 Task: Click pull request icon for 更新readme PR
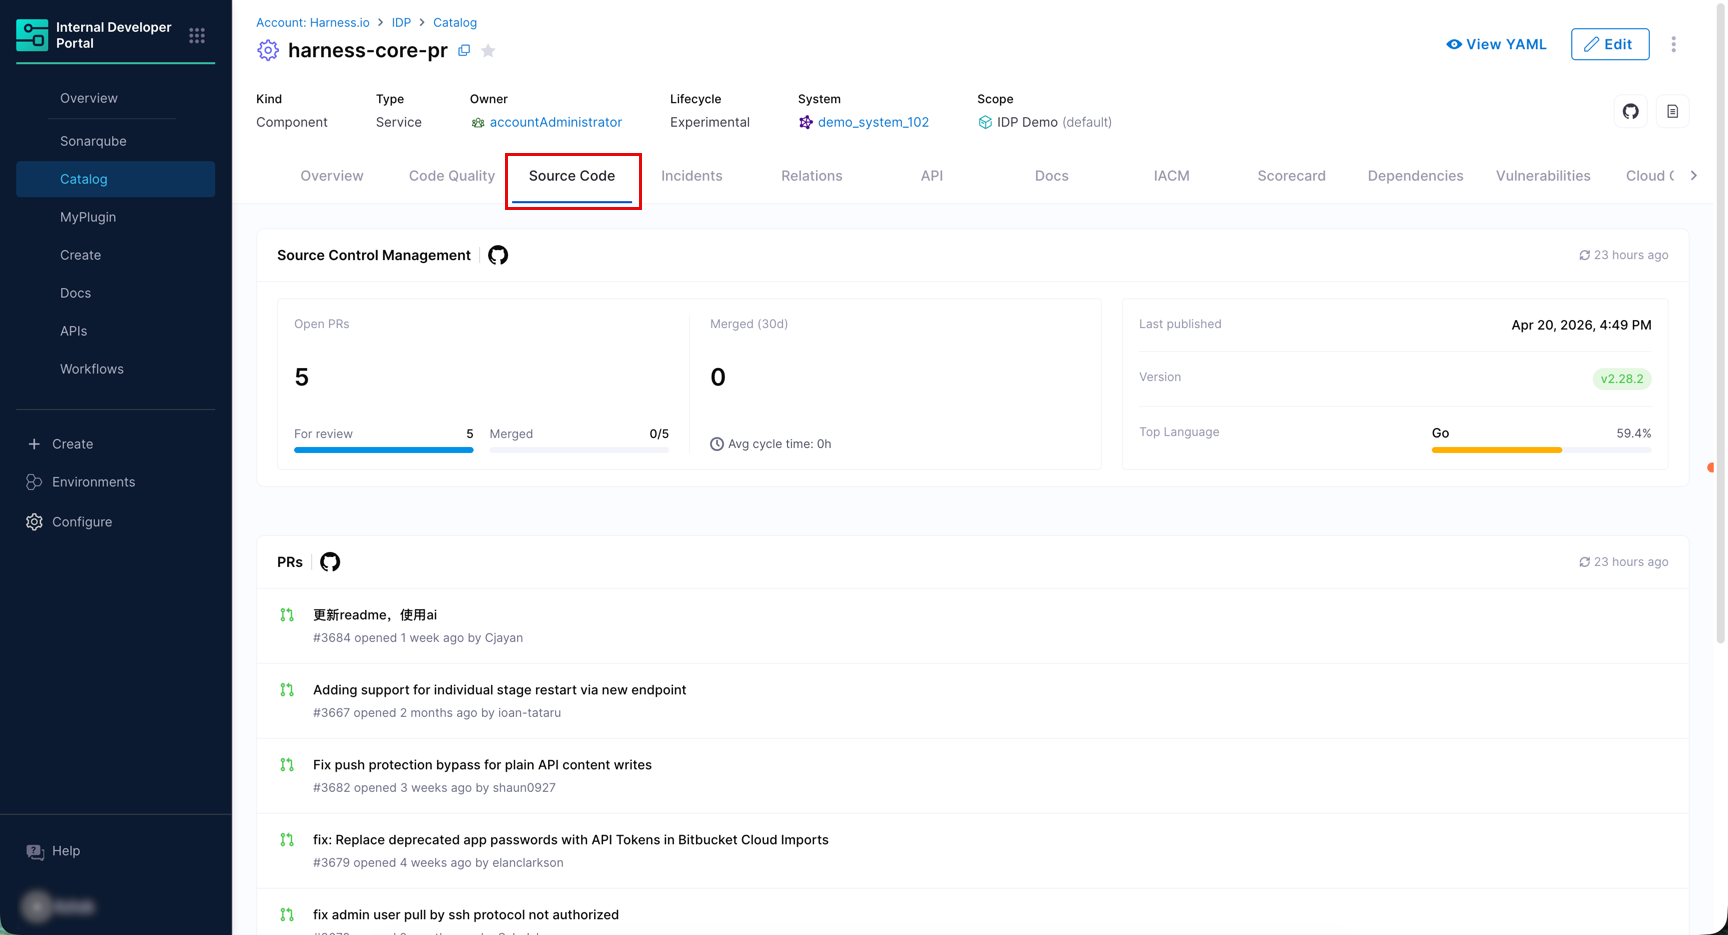tap(287, 615)
